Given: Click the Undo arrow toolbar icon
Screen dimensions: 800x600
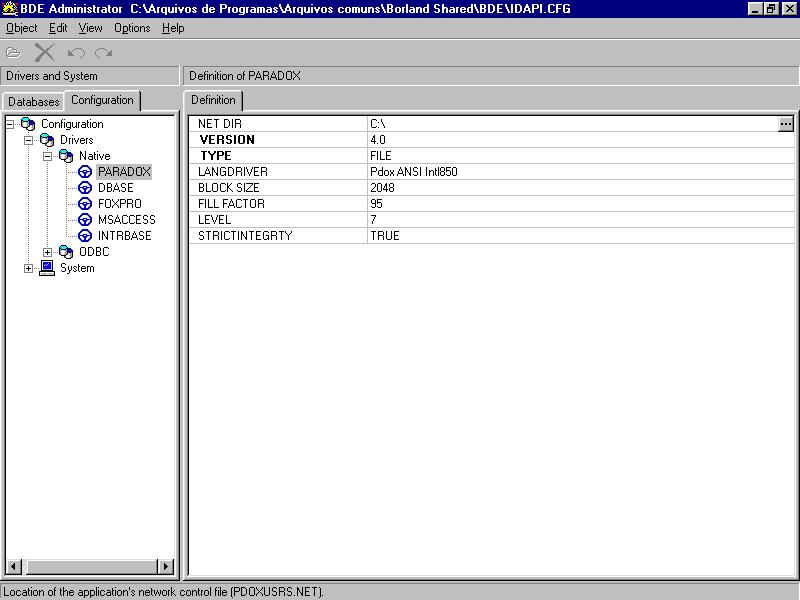Looking at the screenshot, I should click(76, 52).
